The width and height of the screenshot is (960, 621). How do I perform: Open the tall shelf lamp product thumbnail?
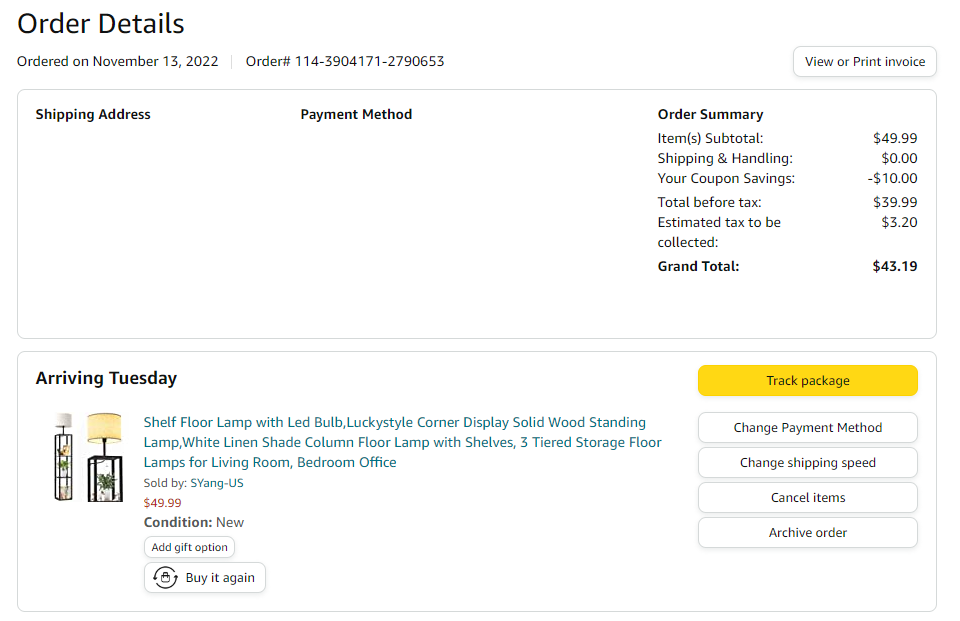point(64,456)
